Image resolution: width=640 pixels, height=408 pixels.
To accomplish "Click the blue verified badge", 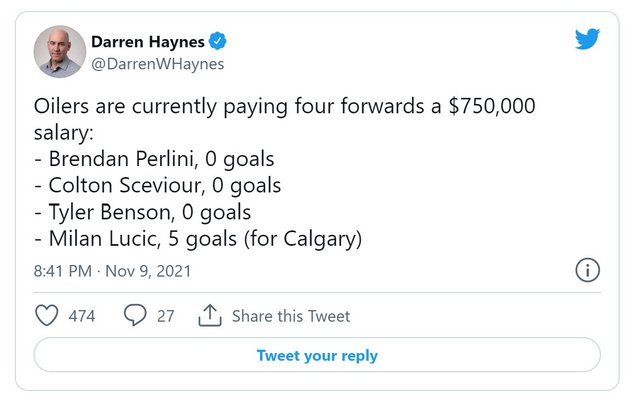I will pyautogui.click(x=216, y=41).
